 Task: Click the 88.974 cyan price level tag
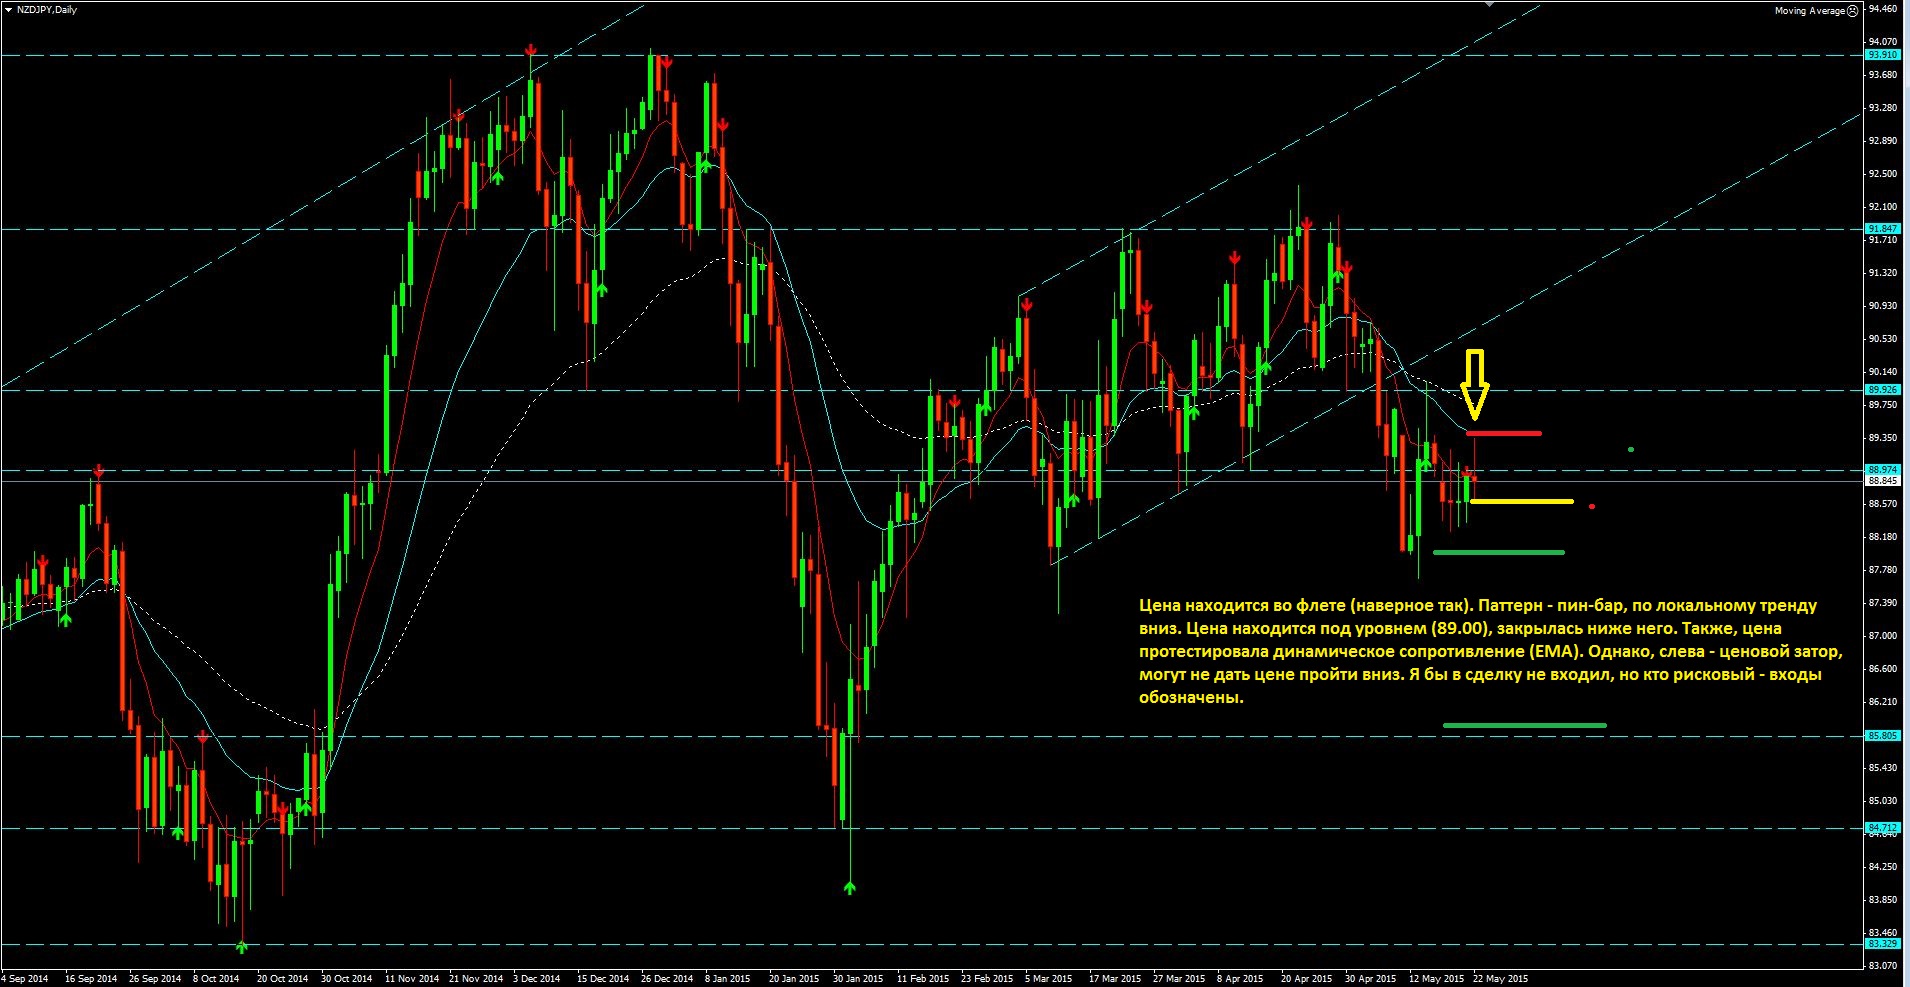tap(1882, 469)
